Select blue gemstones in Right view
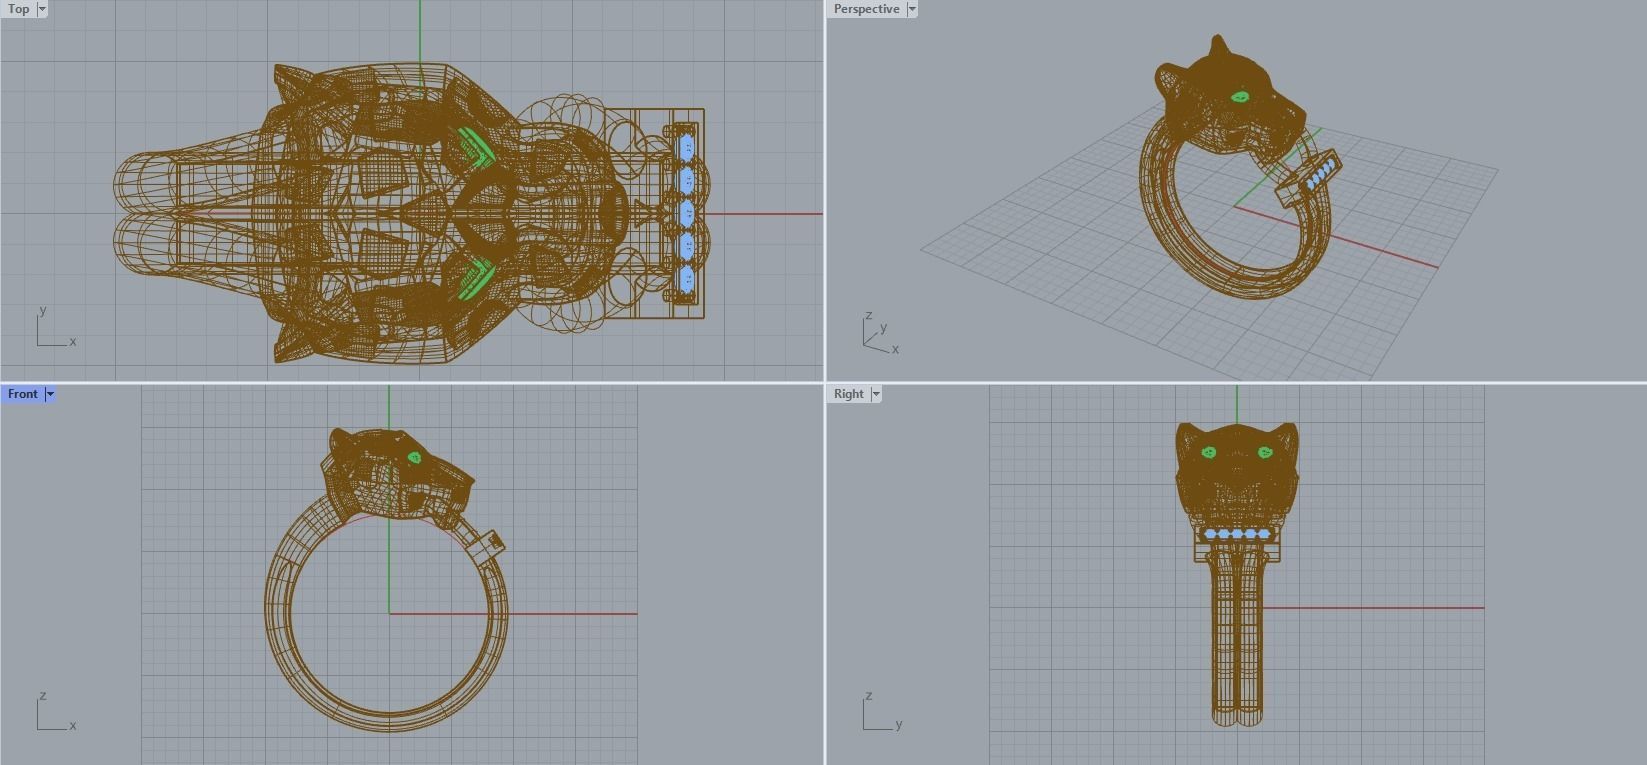The width and height of the screenshot is (1647, 765). point(1237,535)
